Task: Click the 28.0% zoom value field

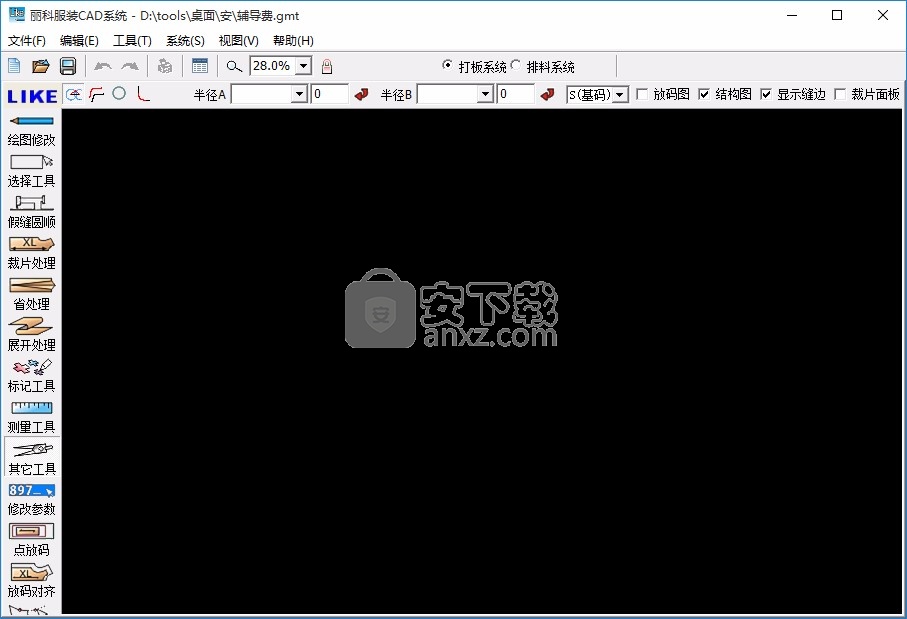Action: (273, 66)
